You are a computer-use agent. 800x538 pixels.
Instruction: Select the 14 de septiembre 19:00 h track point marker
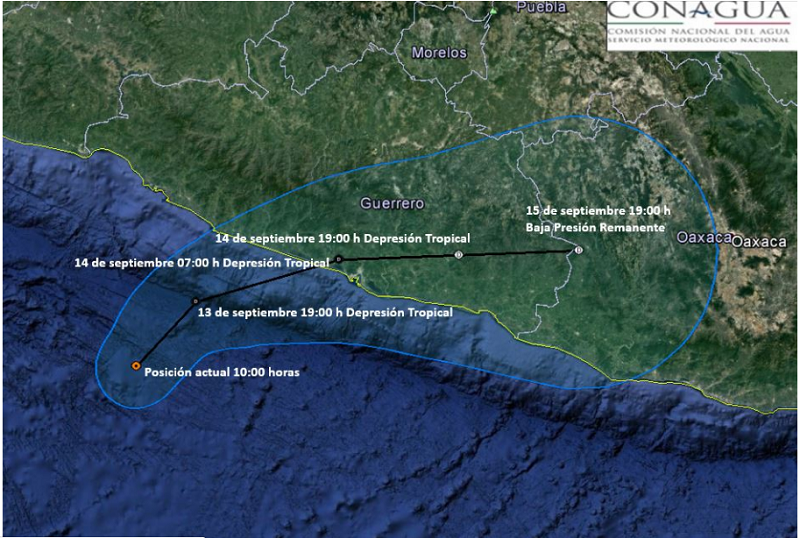click(x=458, y=254)
